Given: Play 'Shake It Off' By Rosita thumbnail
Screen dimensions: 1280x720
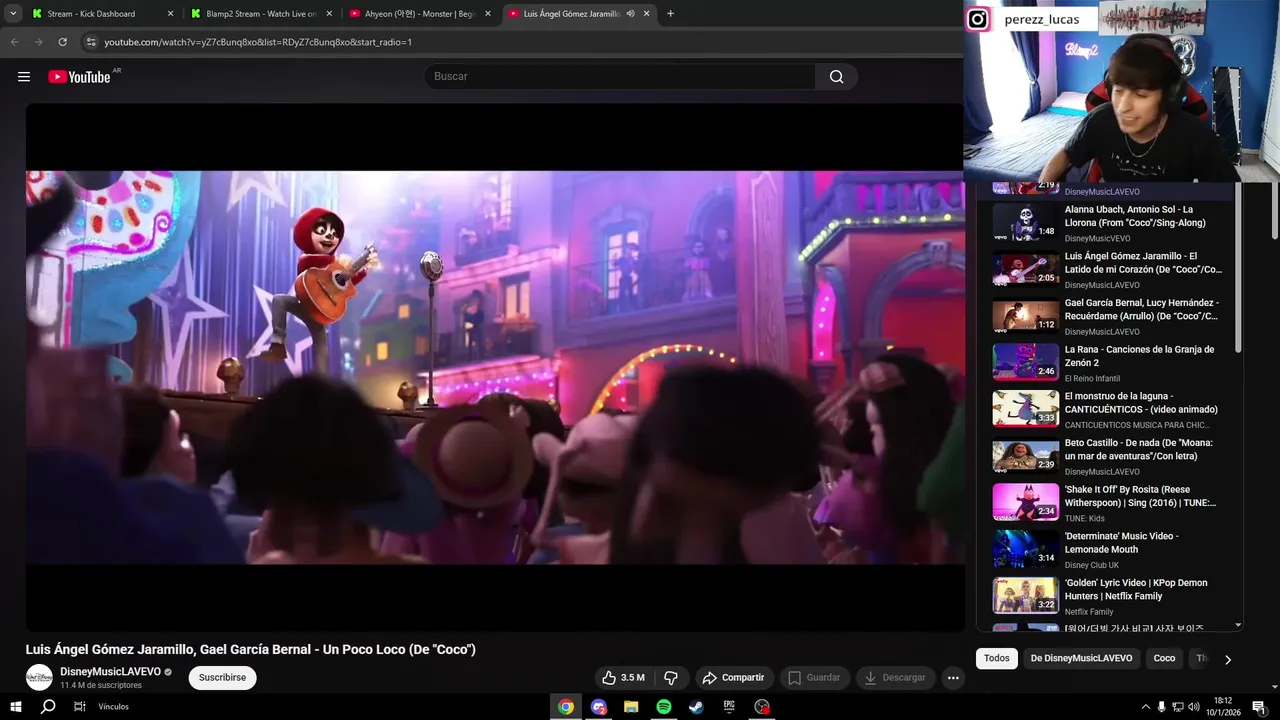Looking at the screenshot, I should (x=1025, y=503).
